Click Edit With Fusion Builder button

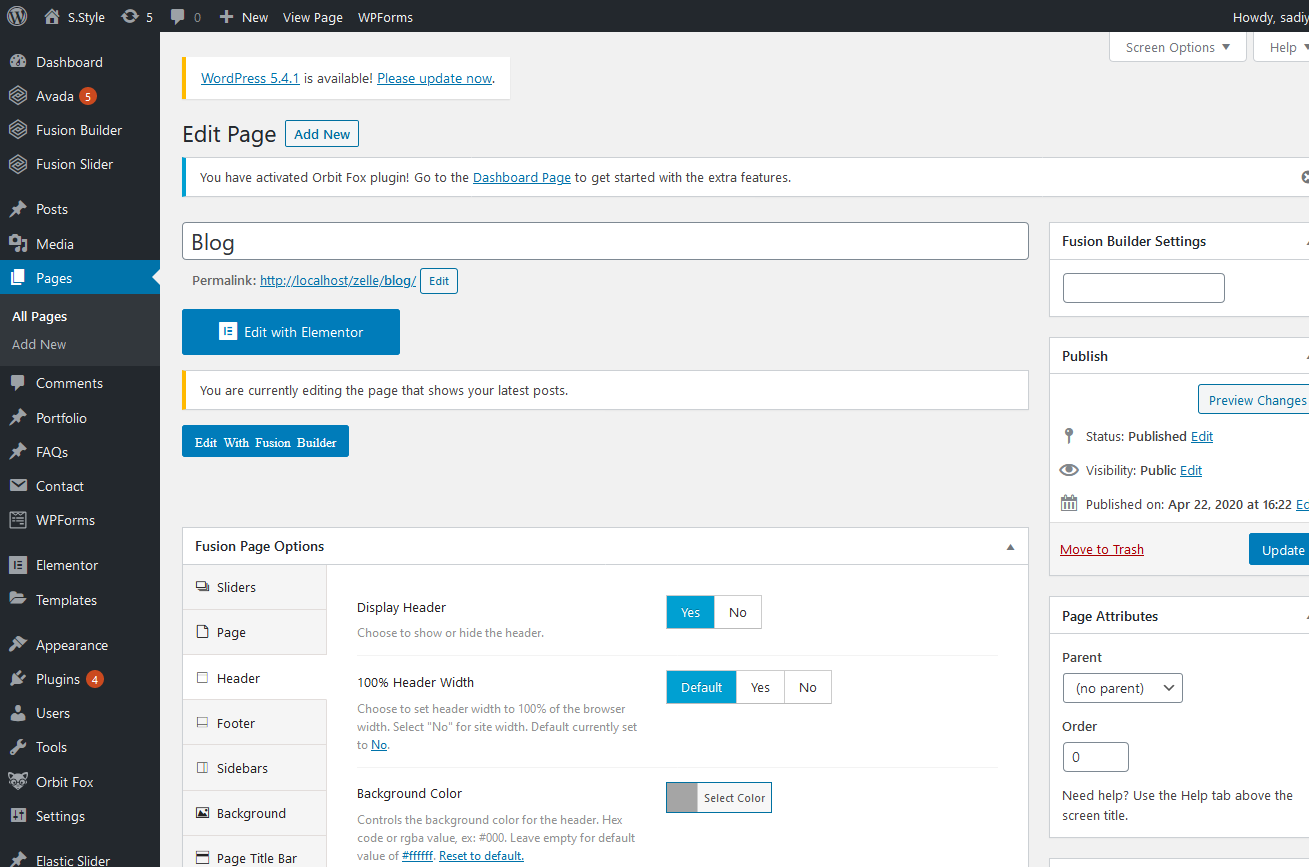(265, 442)
